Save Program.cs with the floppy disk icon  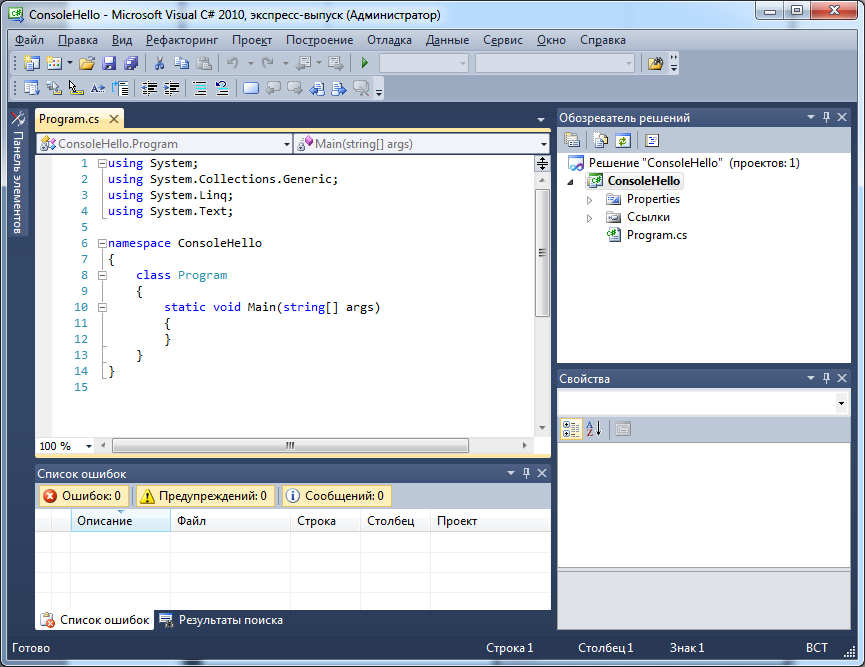[x=109, y=63]
